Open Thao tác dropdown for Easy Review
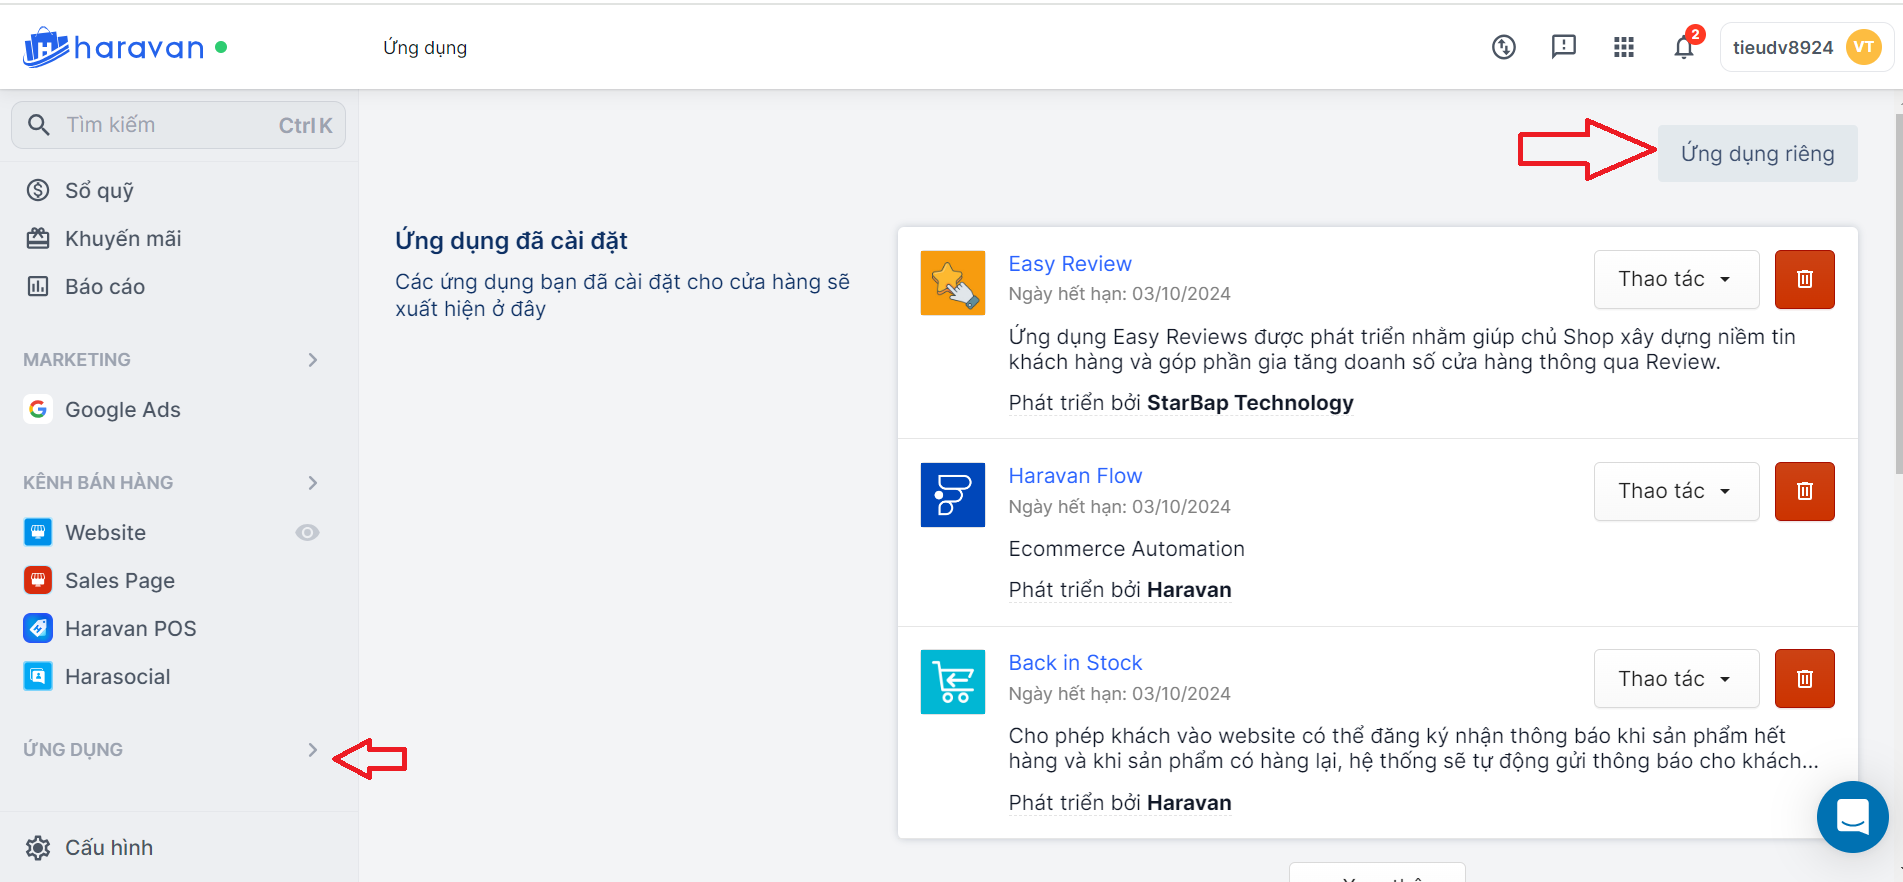This screenshot has height=882, width=1903. tap(1677, 279)
